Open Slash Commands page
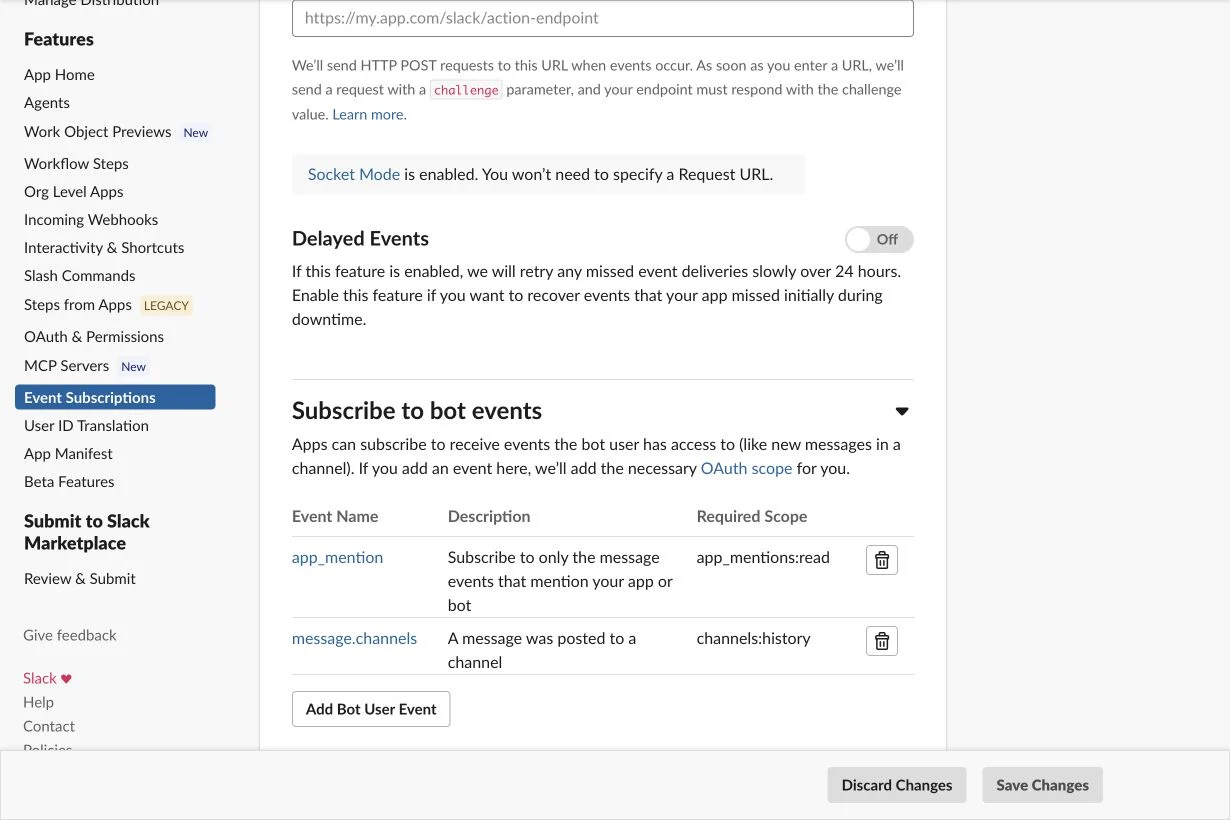 coord(80,276)
